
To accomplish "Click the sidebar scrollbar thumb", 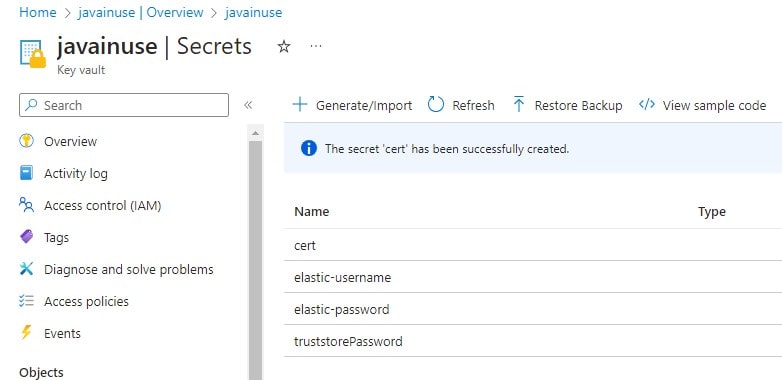I will pyautogui.click(x=255, y=259).
